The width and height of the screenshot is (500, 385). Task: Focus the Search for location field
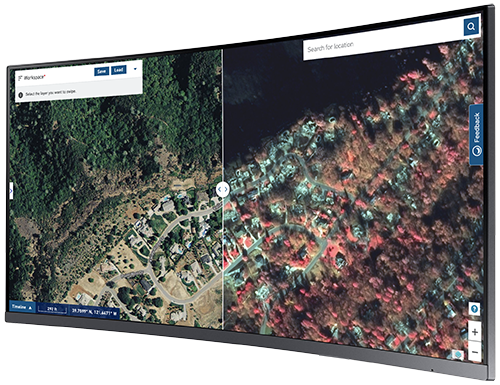[x=383, y=42]
